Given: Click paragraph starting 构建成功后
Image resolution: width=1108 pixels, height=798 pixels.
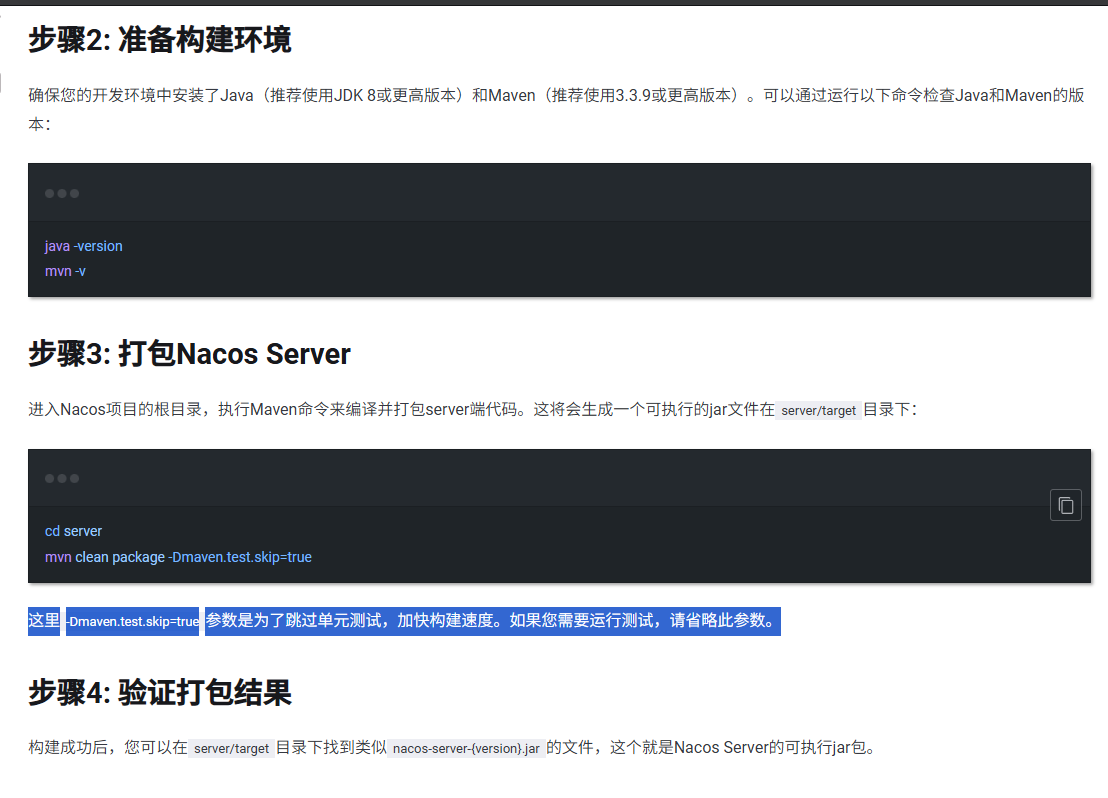Looking at the screenshot, I should tap(452, 748).
